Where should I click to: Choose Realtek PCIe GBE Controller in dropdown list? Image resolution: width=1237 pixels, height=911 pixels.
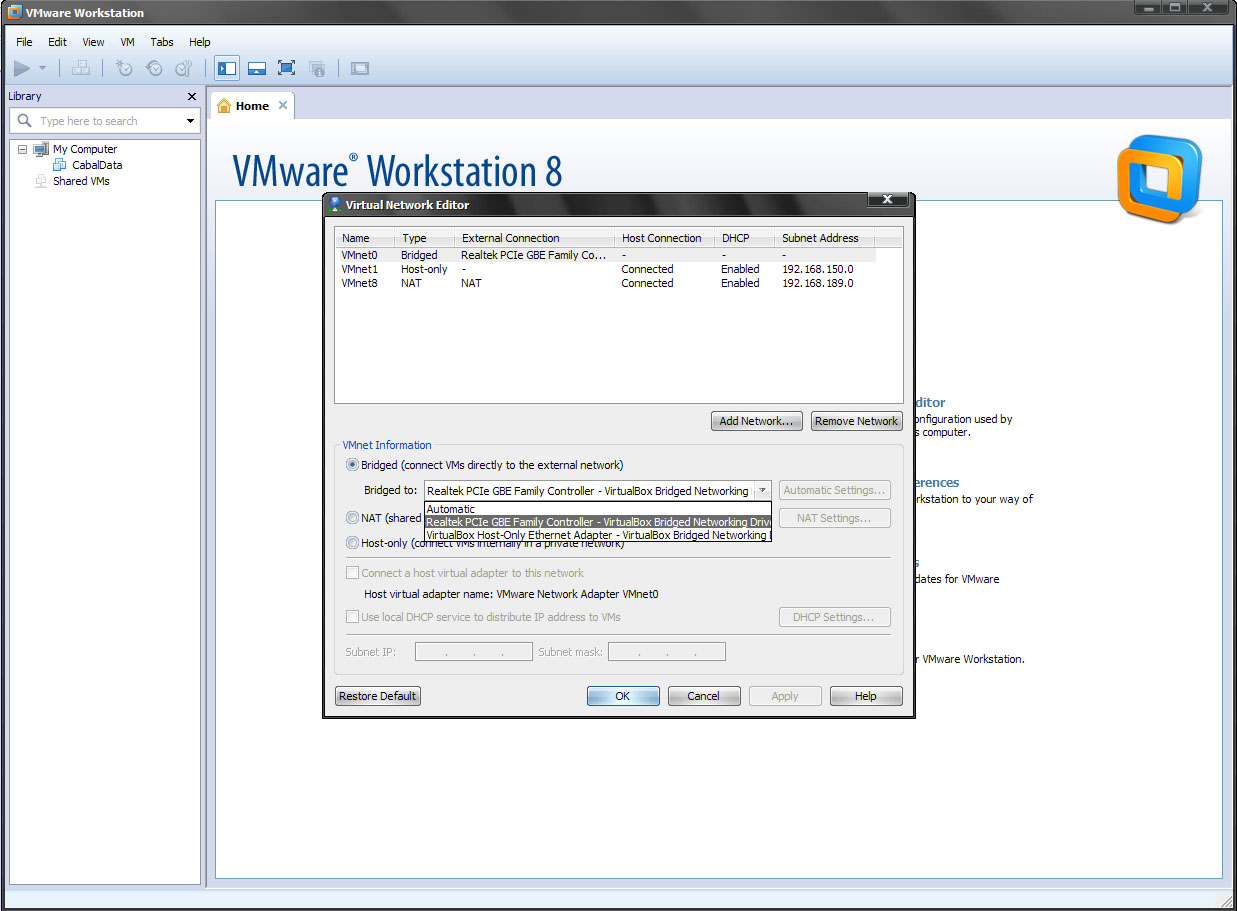pos(598,522)
